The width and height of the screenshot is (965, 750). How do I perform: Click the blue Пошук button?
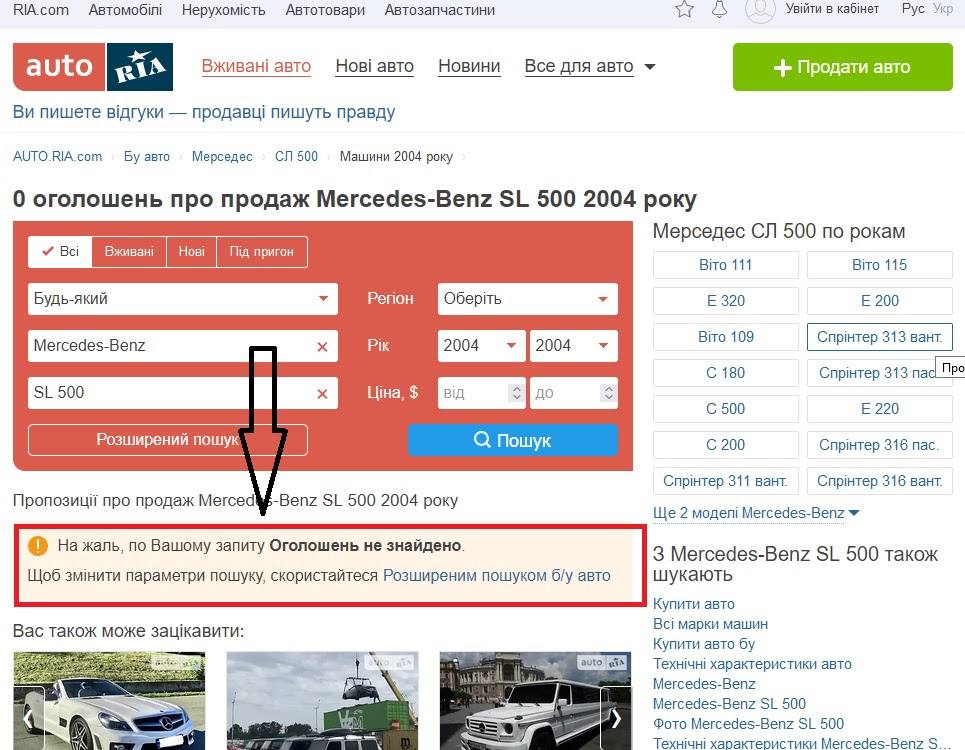(513, 440)
